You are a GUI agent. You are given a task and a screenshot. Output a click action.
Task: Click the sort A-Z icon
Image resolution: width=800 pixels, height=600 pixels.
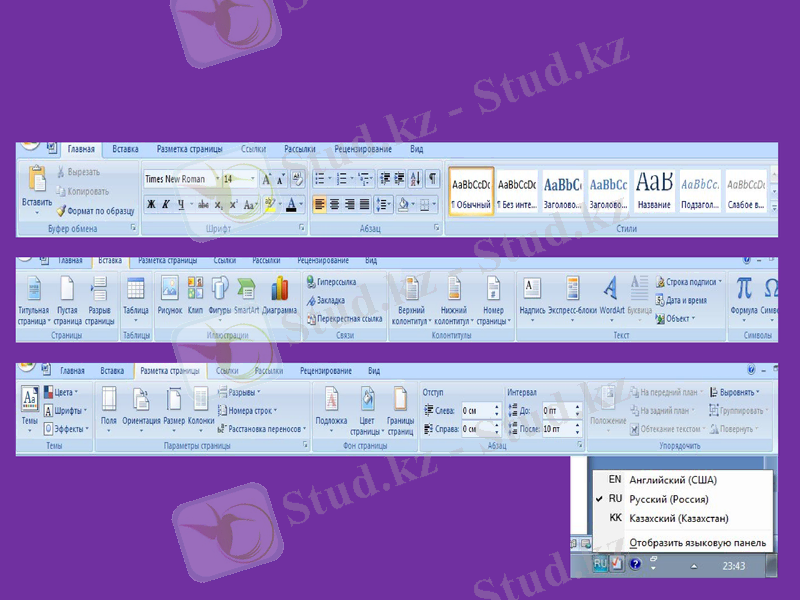(x=416, y=179)
